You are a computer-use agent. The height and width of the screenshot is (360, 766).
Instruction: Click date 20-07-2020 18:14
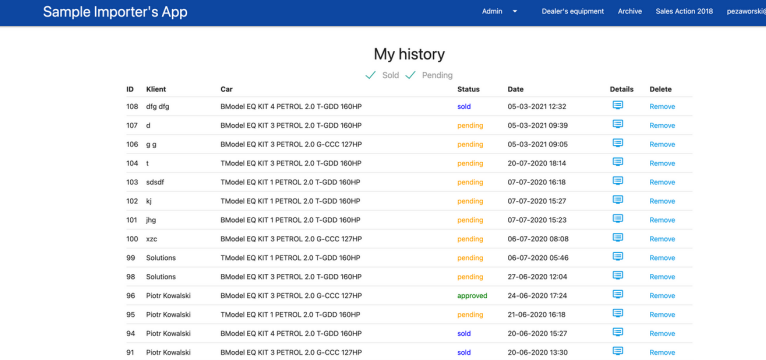coord(537,163)
